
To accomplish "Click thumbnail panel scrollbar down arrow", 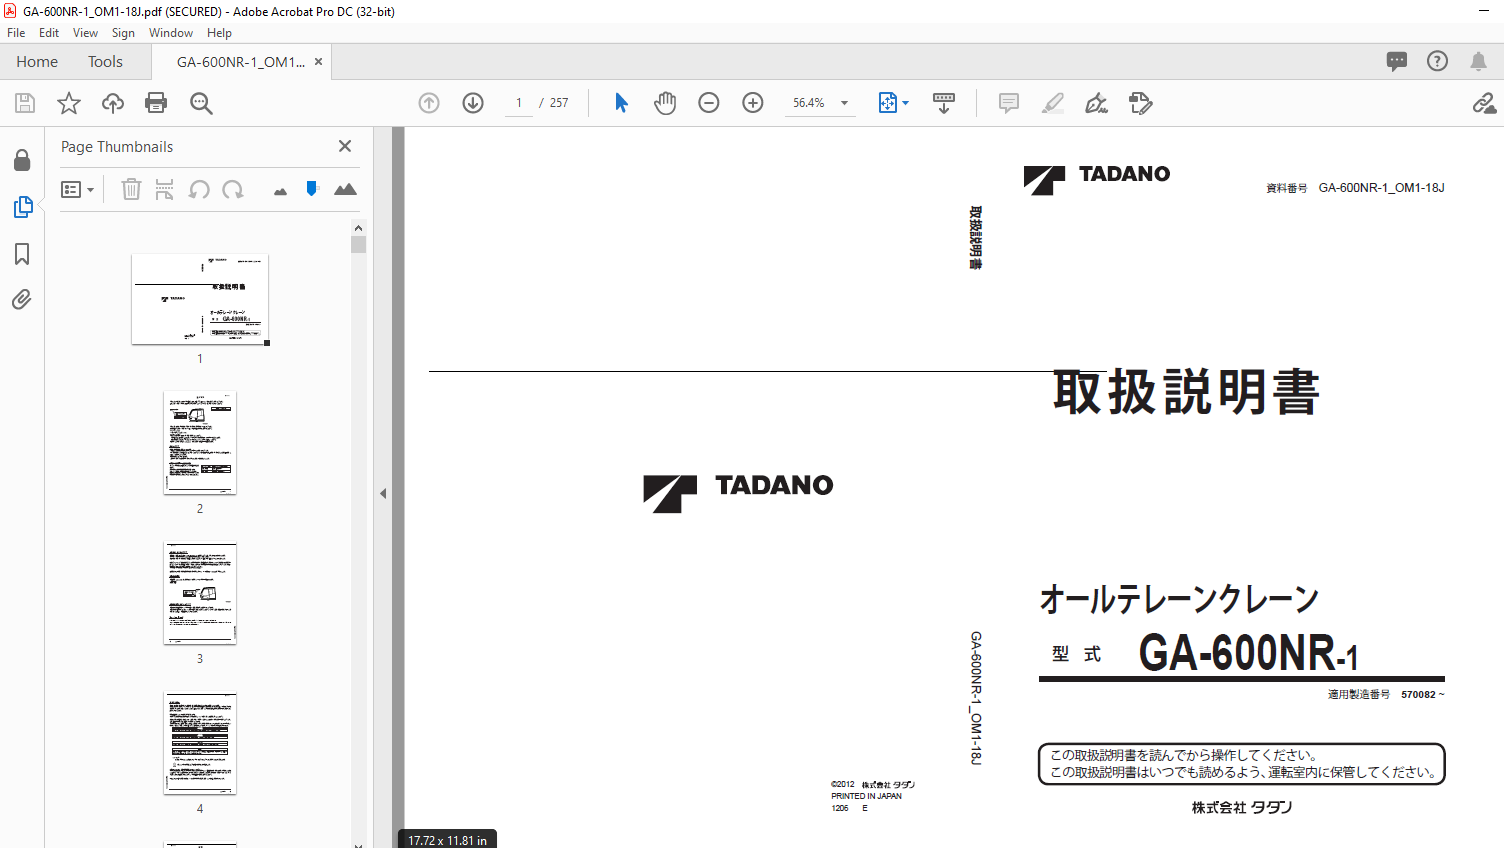I will [358, 844].
